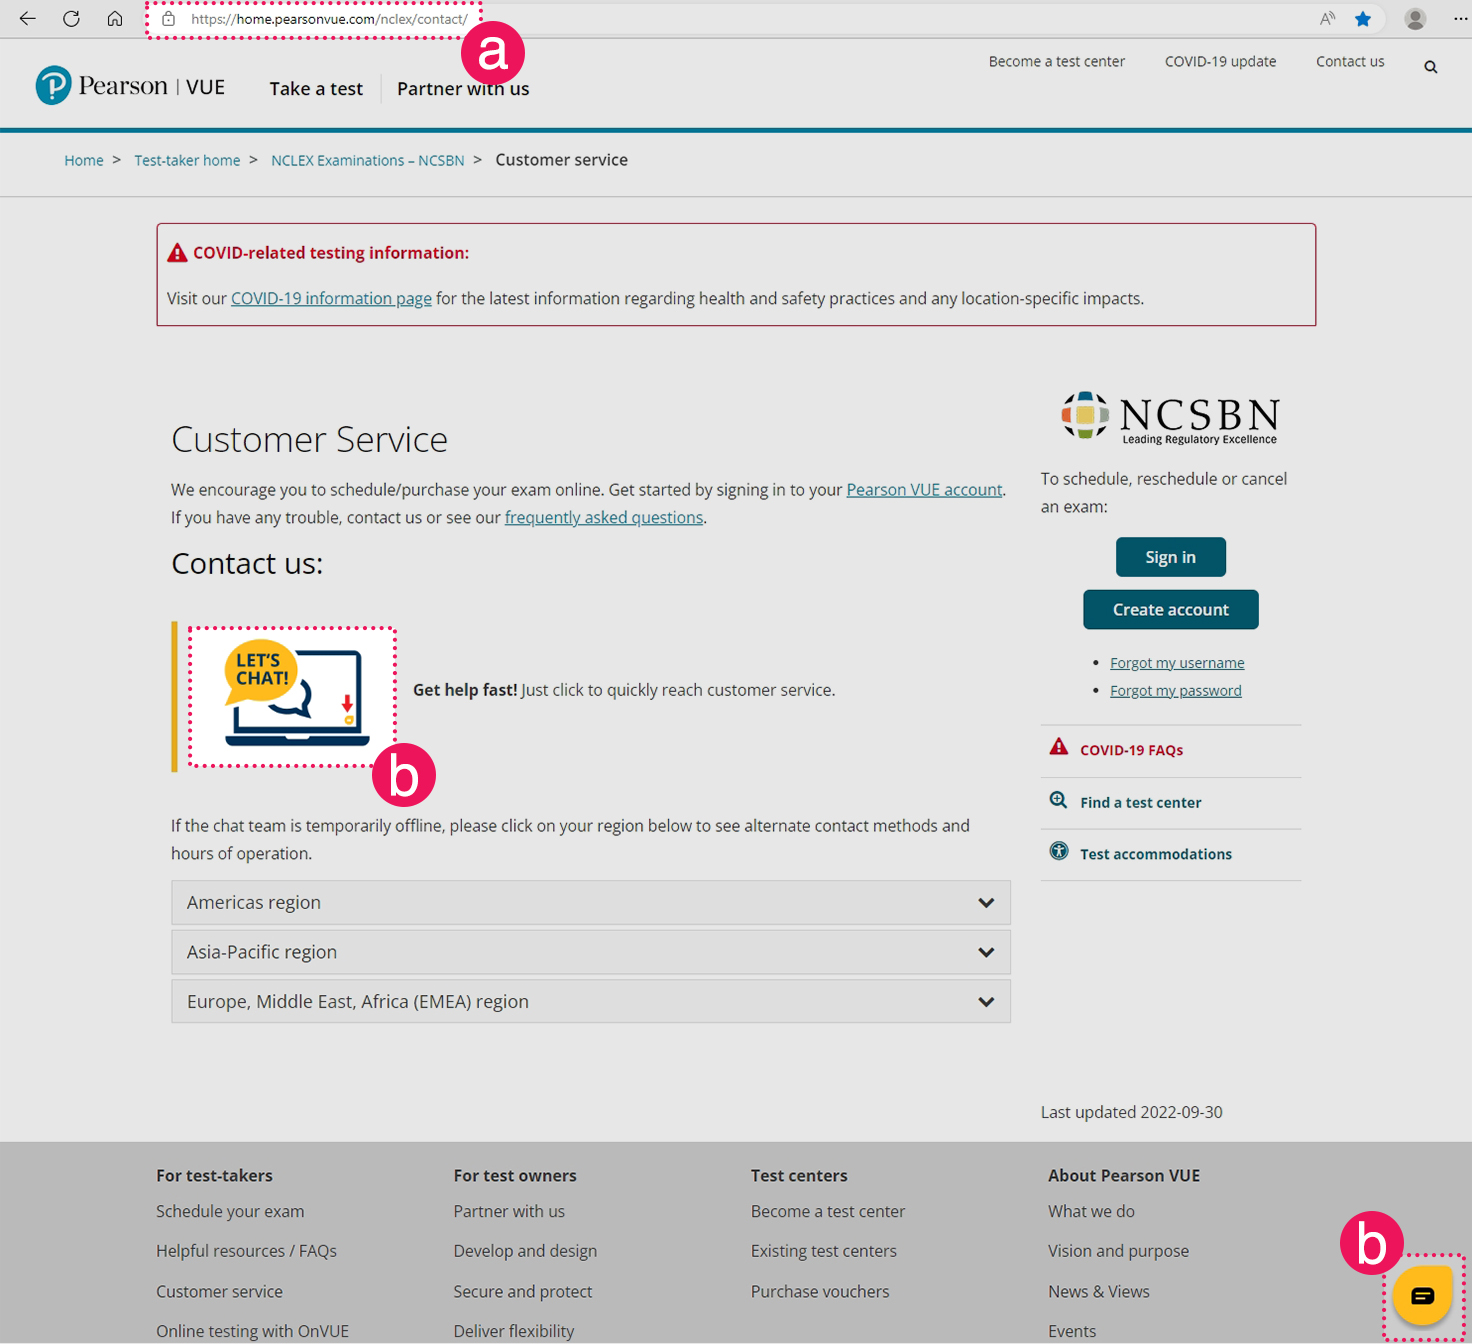Open the COVID-19 information page link
Screen dimensions: 1472x1344
(x=331, y=299)
